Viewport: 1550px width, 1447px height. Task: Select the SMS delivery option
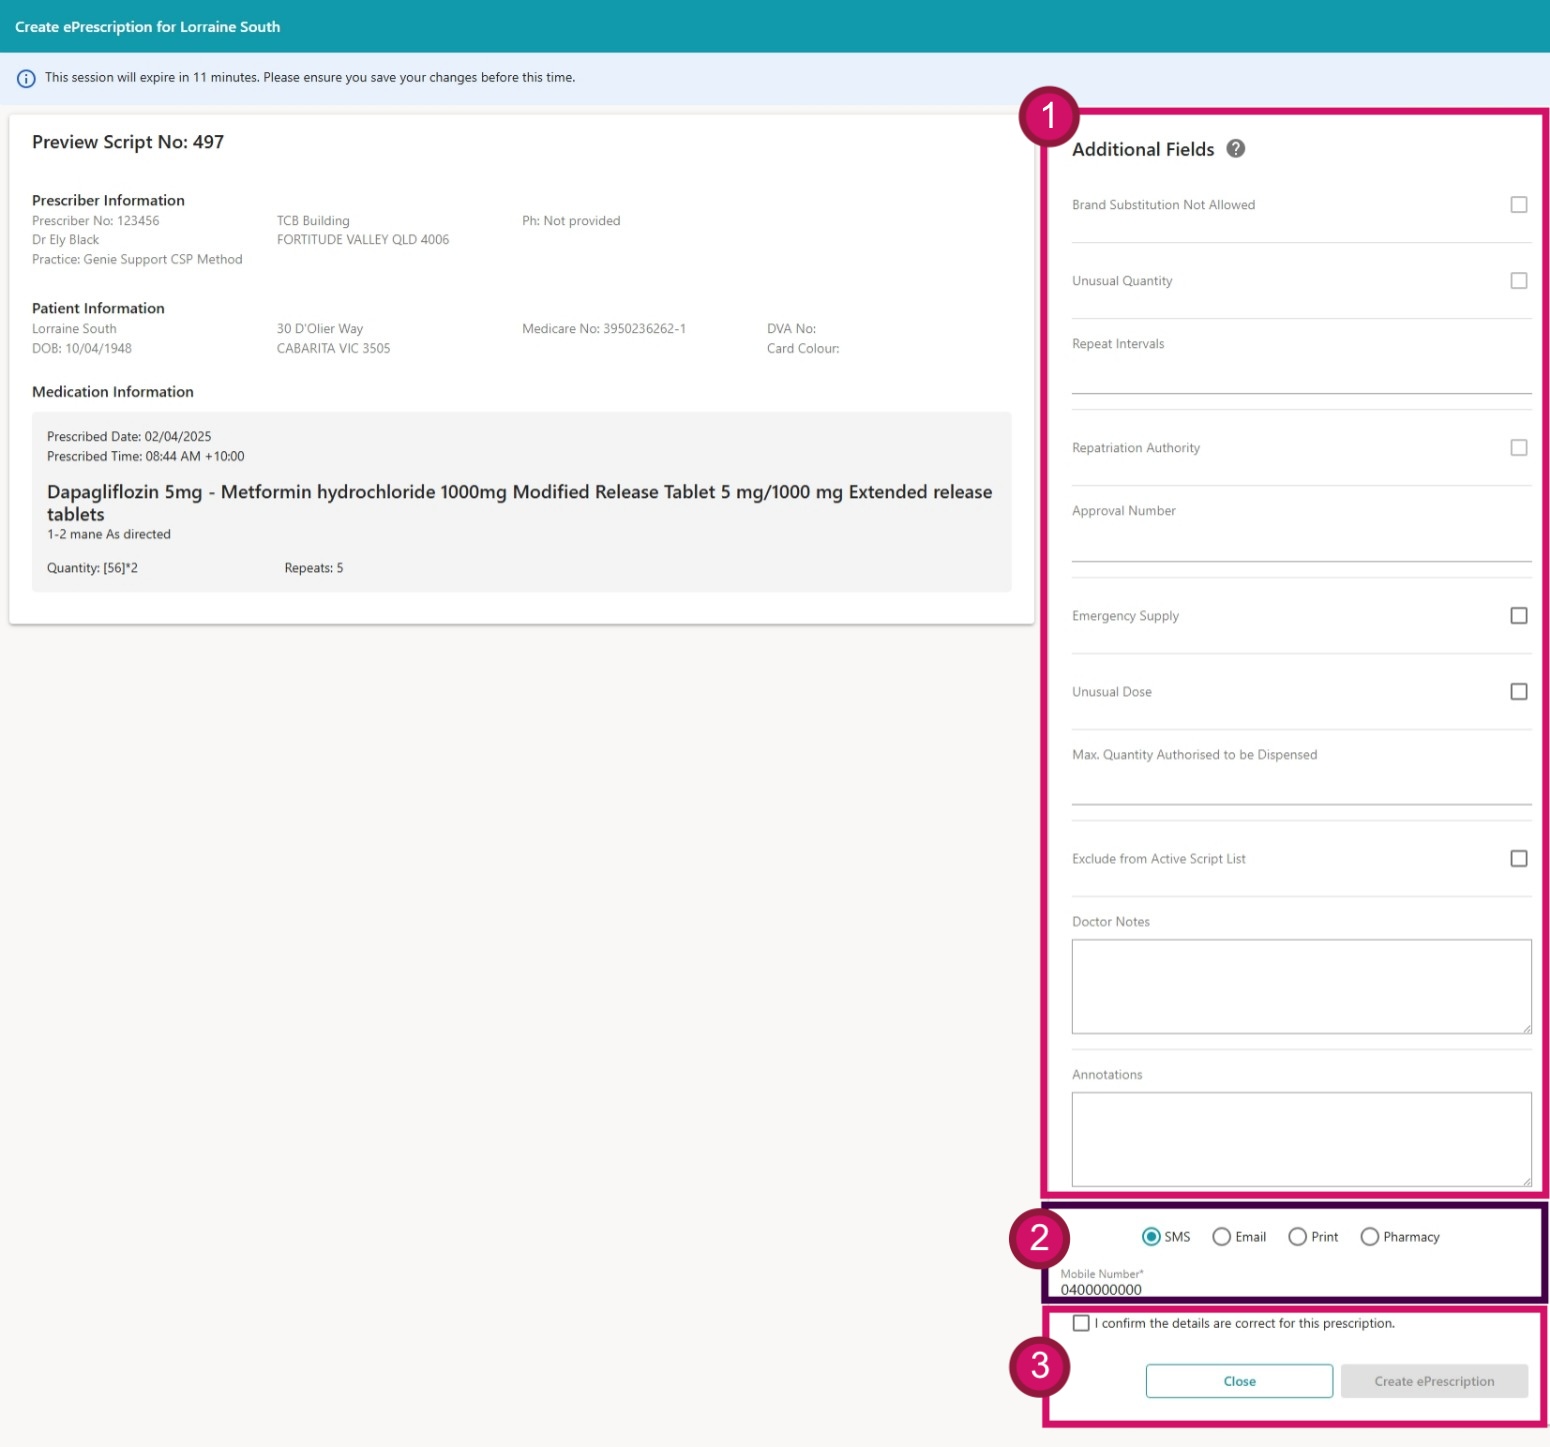tap(1151, 1237)
